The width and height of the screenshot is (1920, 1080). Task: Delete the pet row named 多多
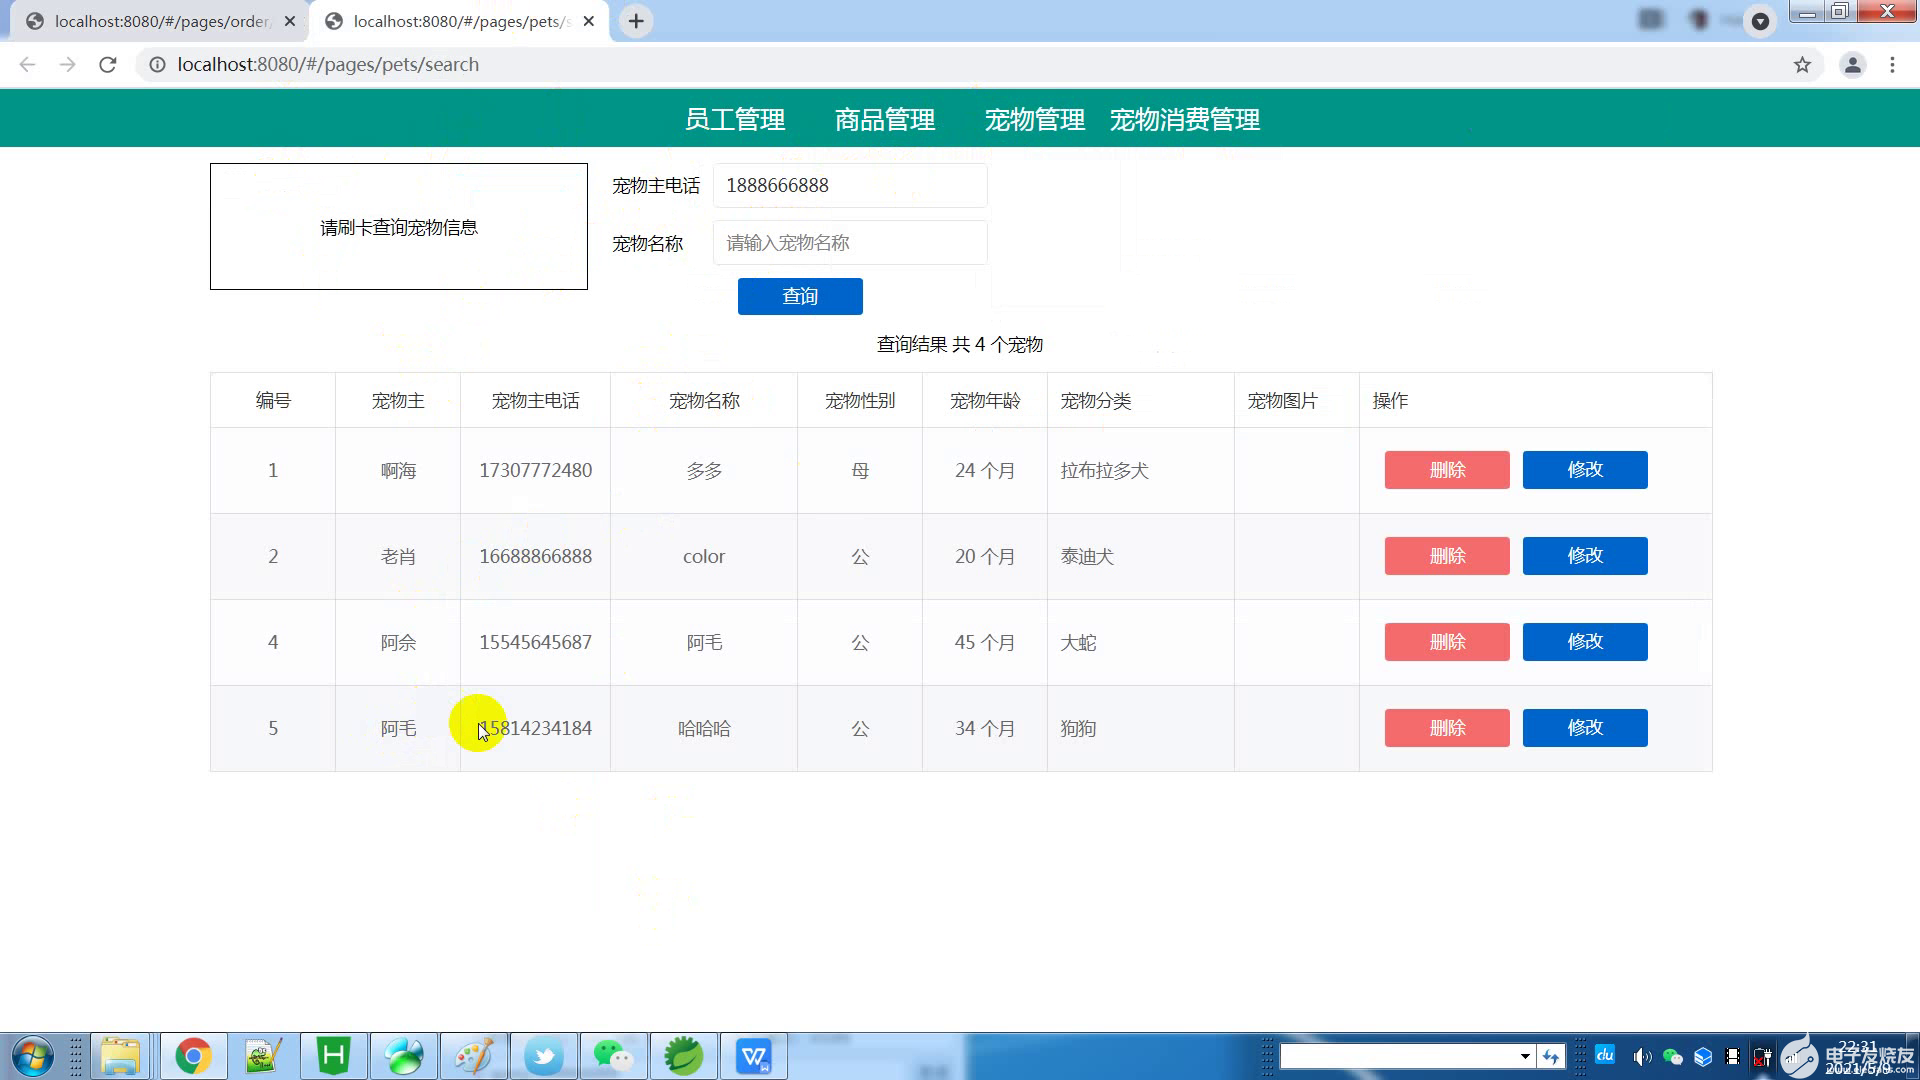(1447, 470)
